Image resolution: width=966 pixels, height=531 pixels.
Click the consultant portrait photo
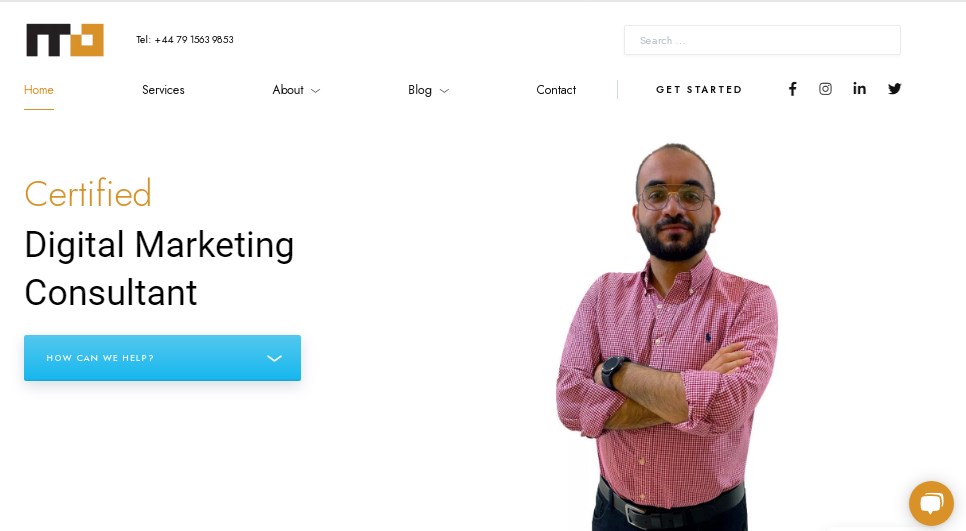click(668, 337)
